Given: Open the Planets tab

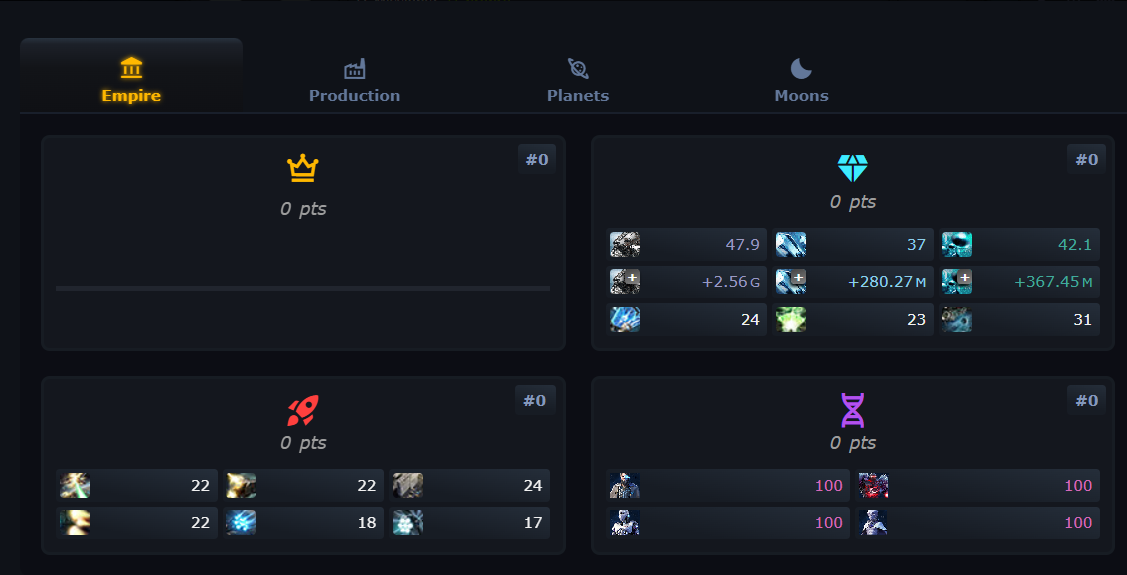Looking at the screenshot, I should coord(577,81).
